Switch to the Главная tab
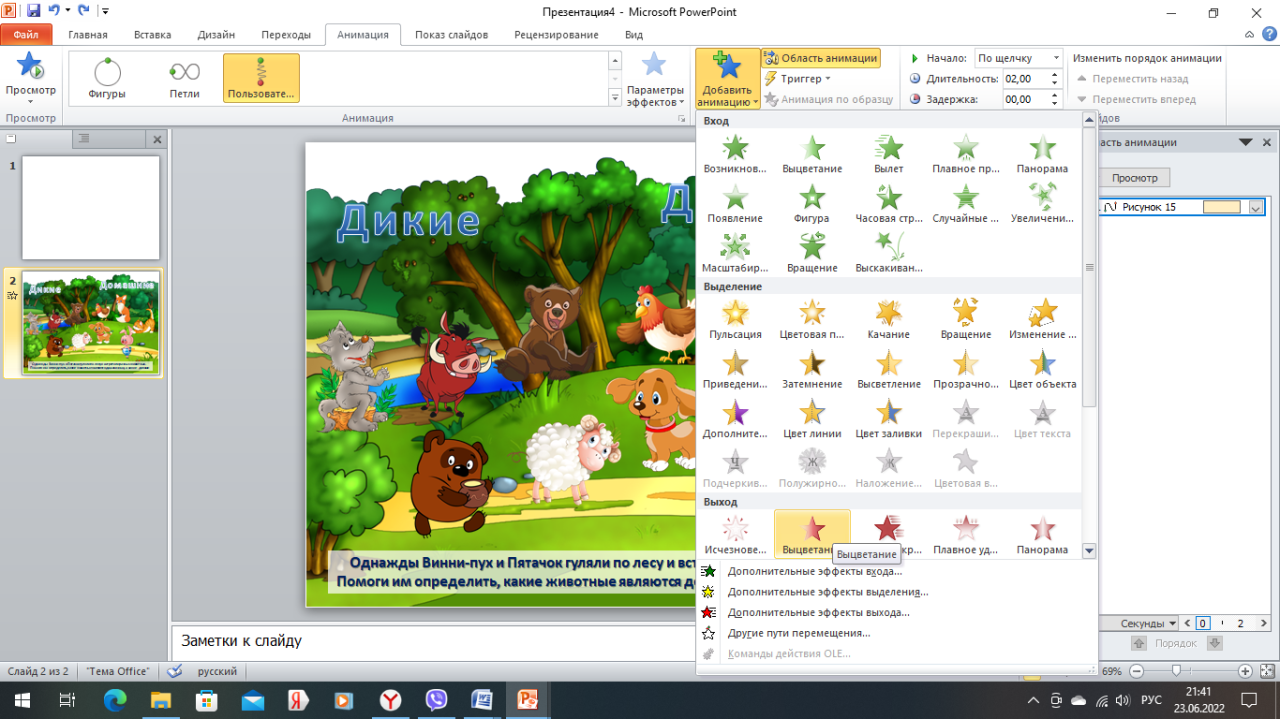The image size is (1280, 719). coord(88,35)
